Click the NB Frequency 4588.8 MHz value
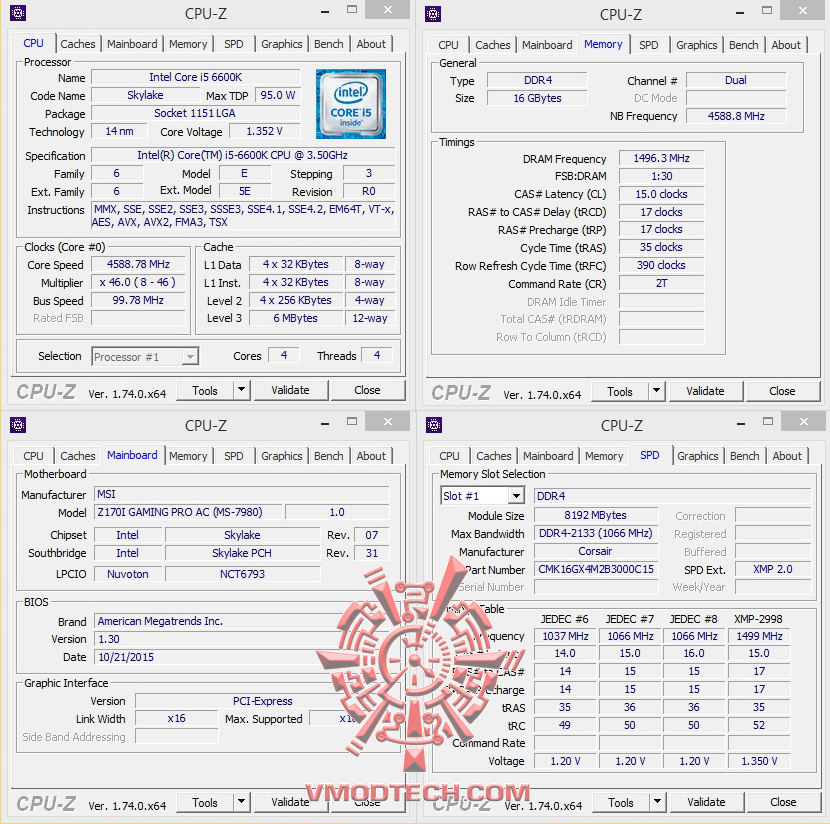This screenshot has width=830, height=824. click(x=736, y=116)
